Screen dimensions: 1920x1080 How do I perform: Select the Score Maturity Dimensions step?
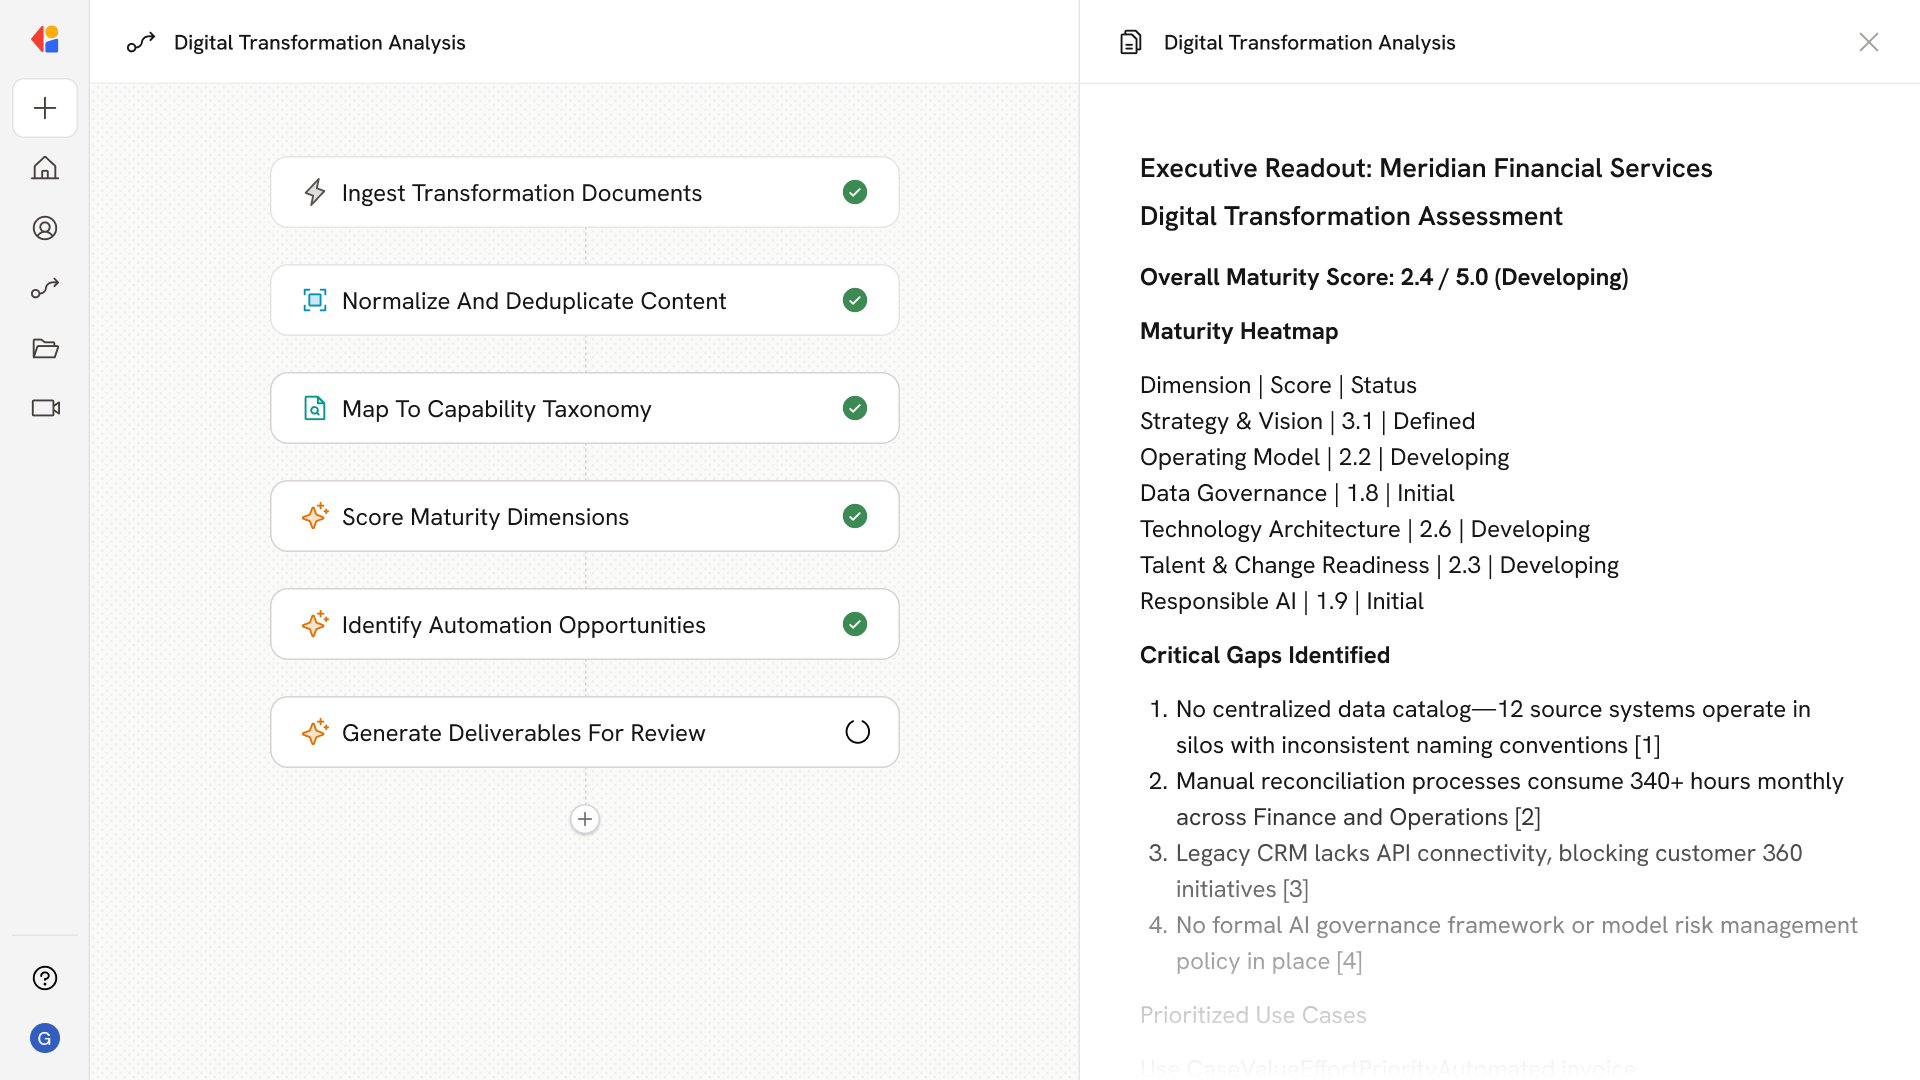(x=485, y=516)
